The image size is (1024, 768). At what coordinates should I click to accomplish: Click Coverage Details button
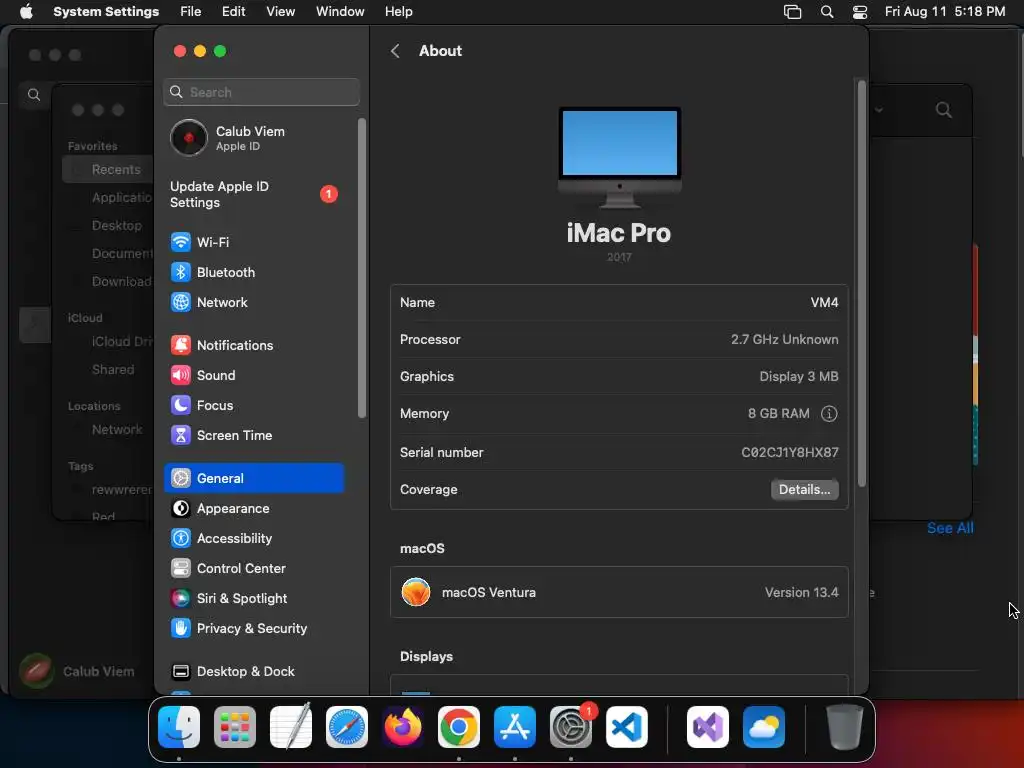[804, 489]
